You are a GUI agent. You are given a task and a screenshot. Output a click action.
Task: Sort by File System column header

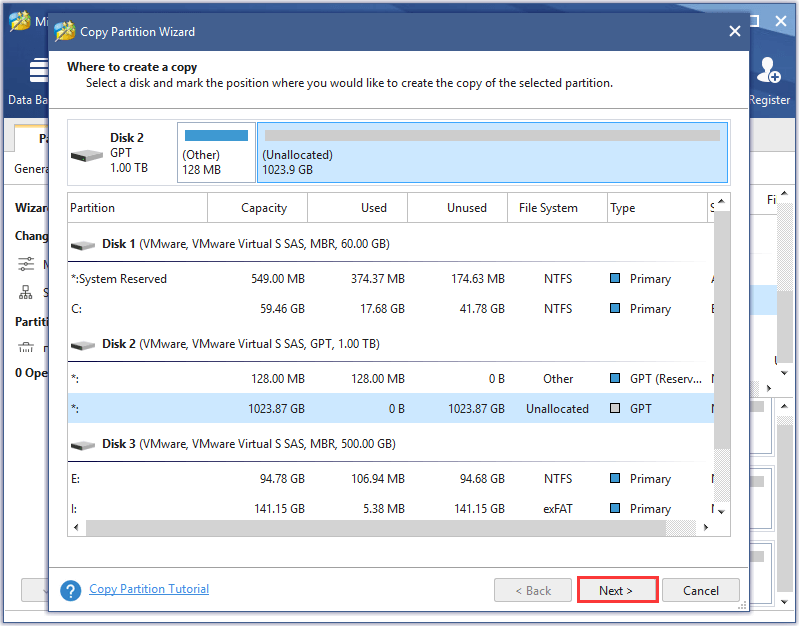point(557,208)
